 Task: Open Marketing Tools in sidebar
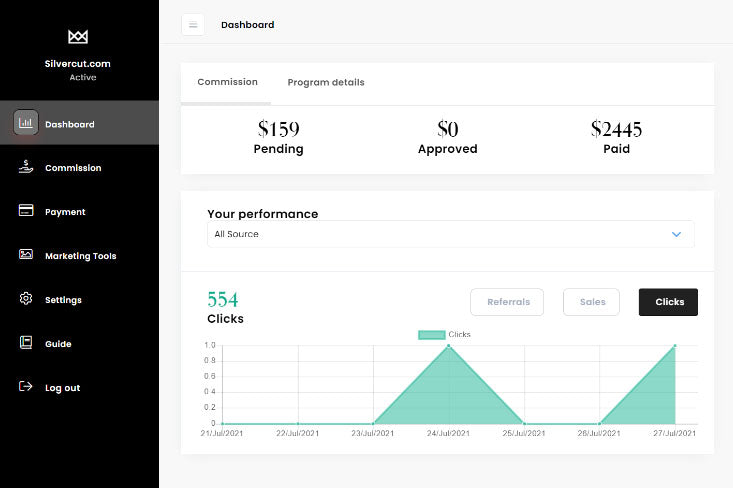[x=80, y=256]
